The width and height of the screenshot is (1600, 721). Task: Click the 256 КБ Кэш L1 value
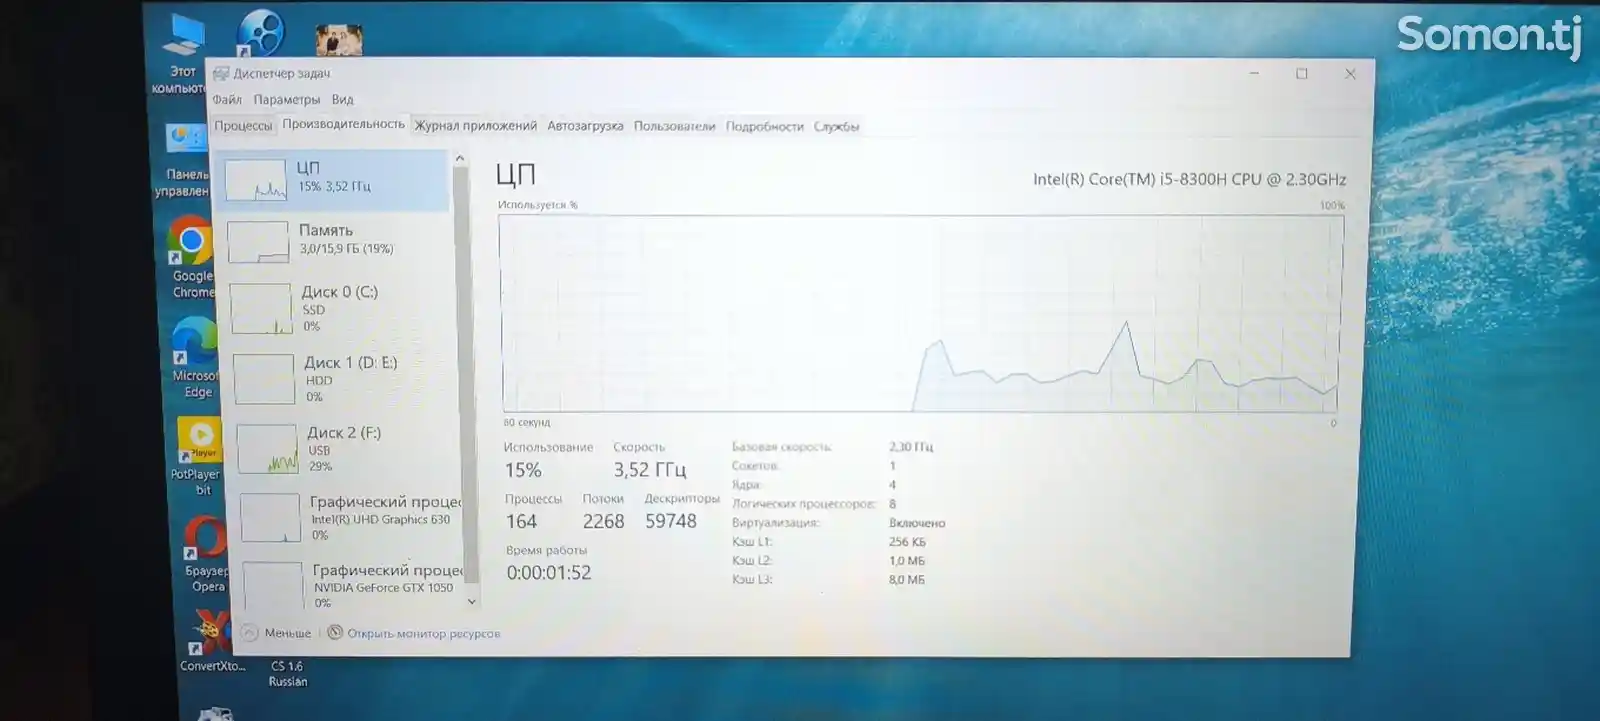tap(907, 542)
